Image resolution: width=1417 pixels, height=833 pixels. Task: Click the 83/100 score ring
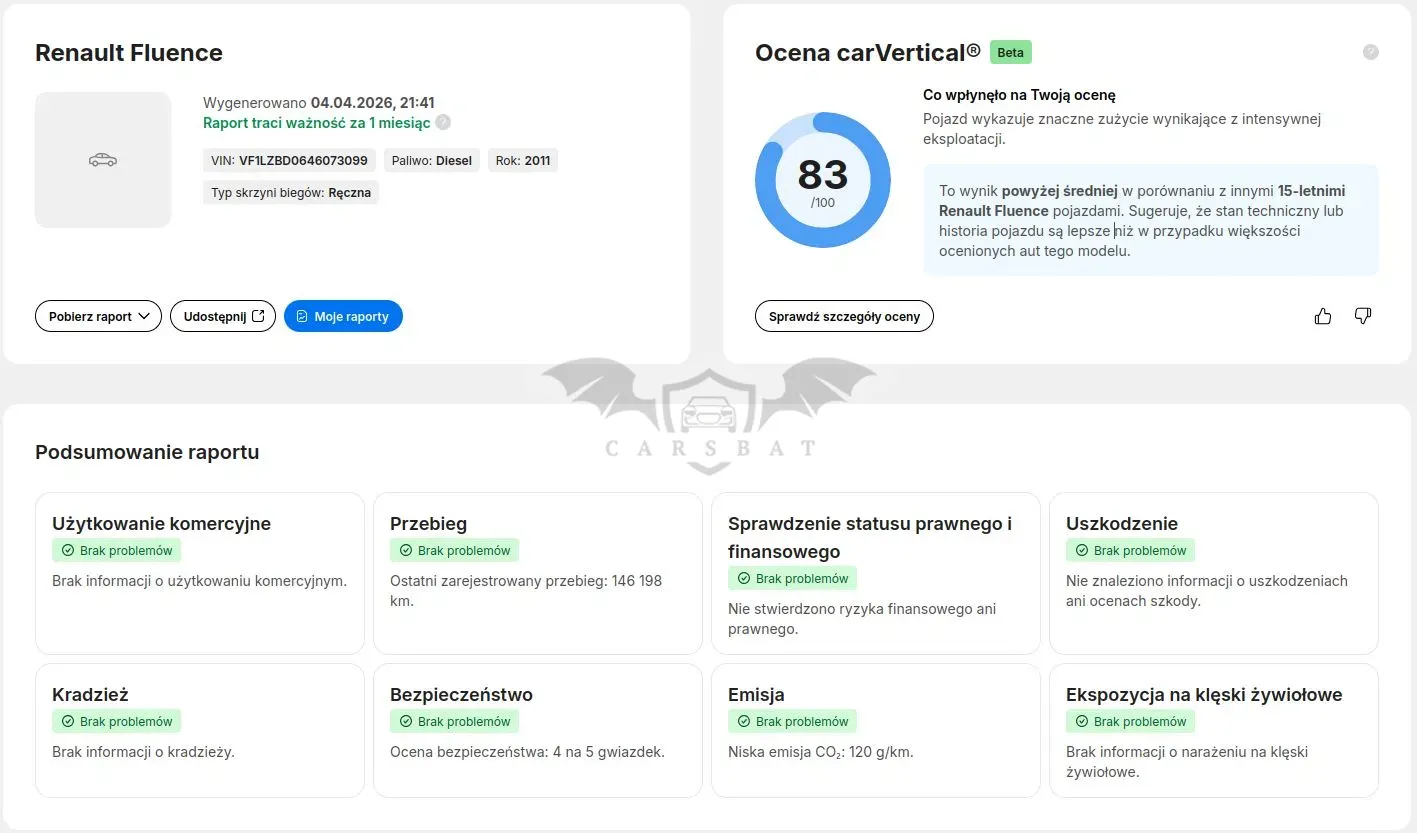822,180
